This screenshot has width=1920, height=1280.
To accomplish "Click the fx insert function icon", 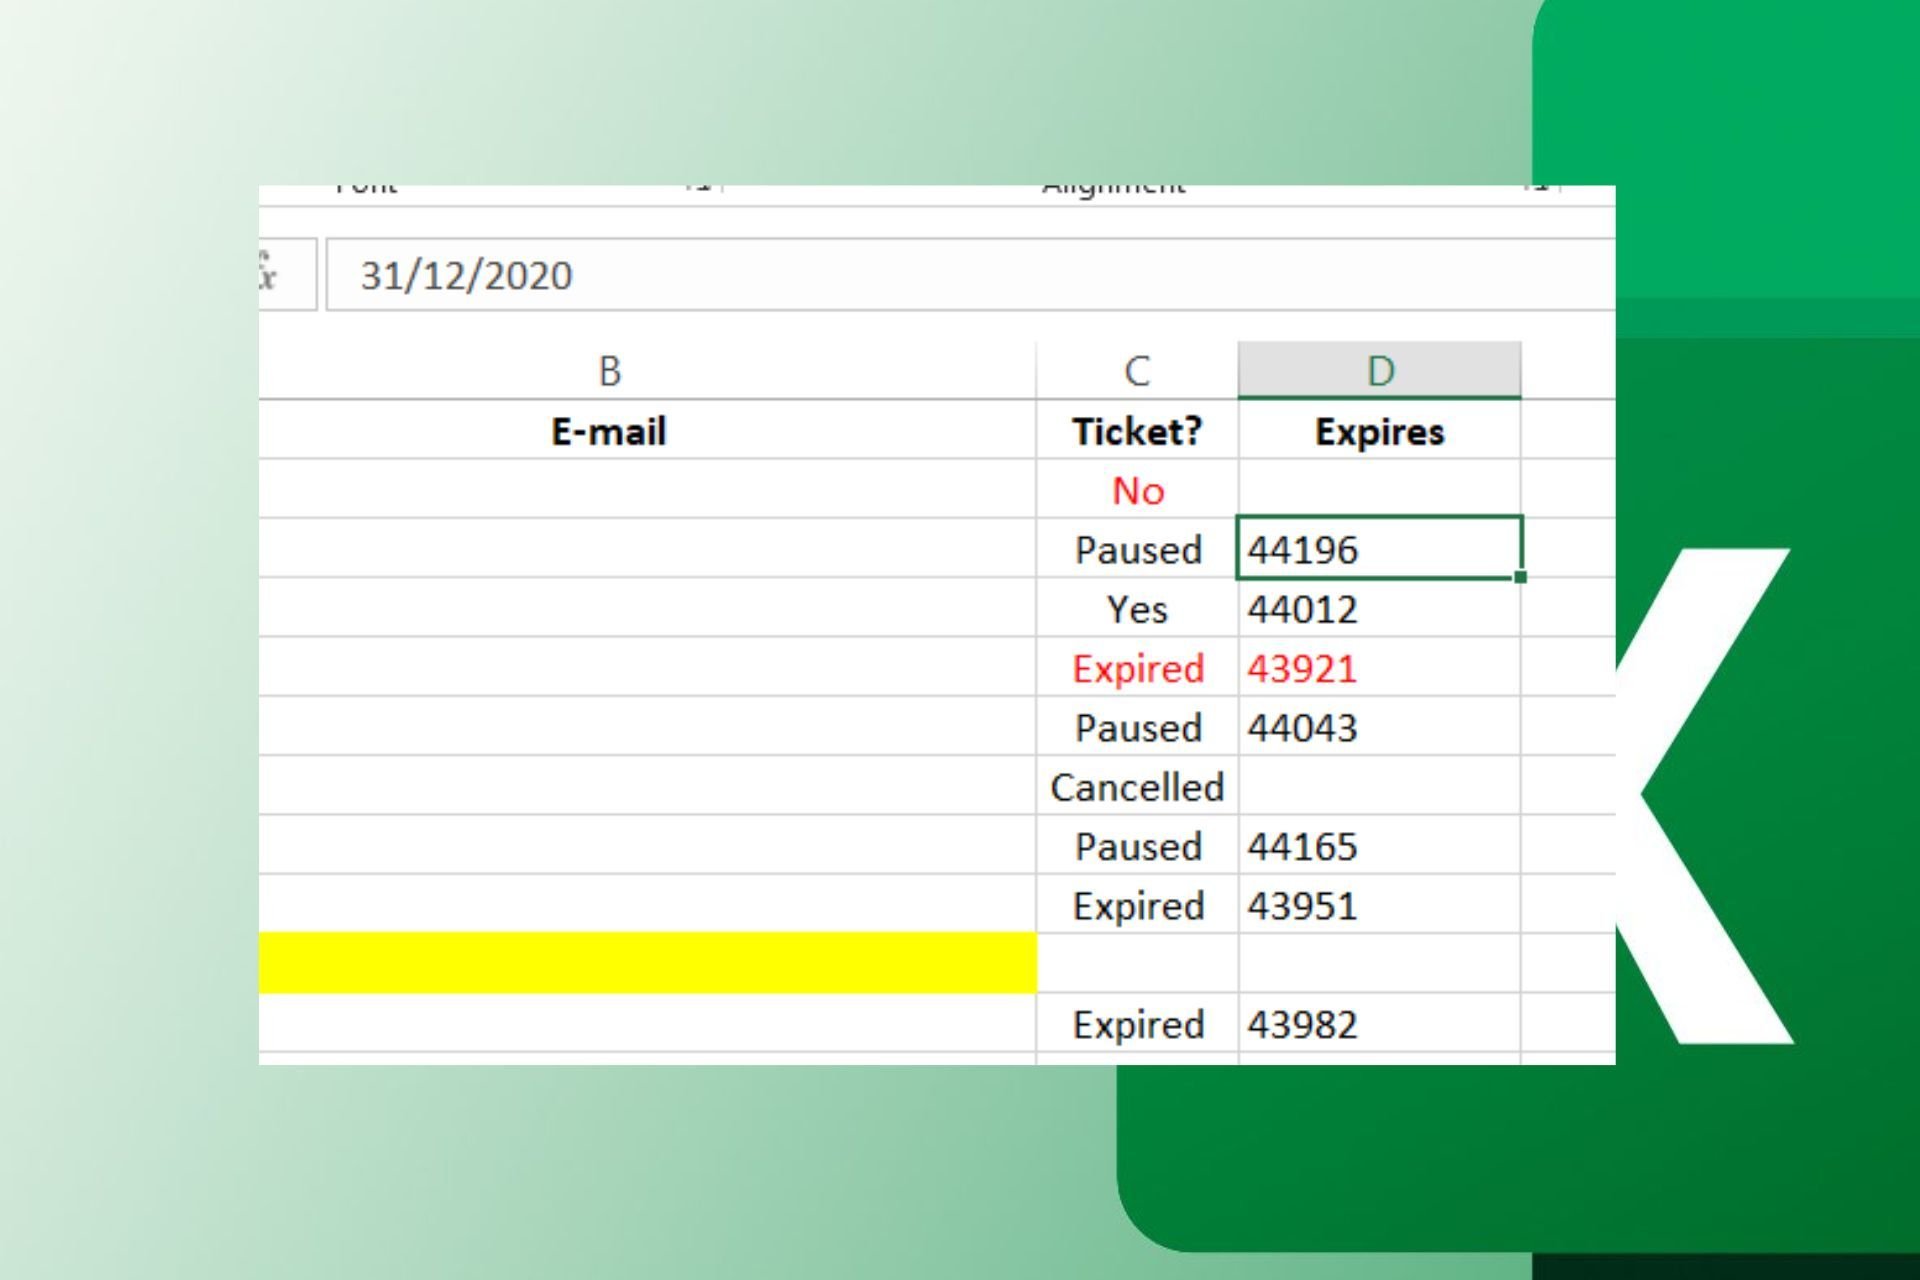I will [268, 272].
